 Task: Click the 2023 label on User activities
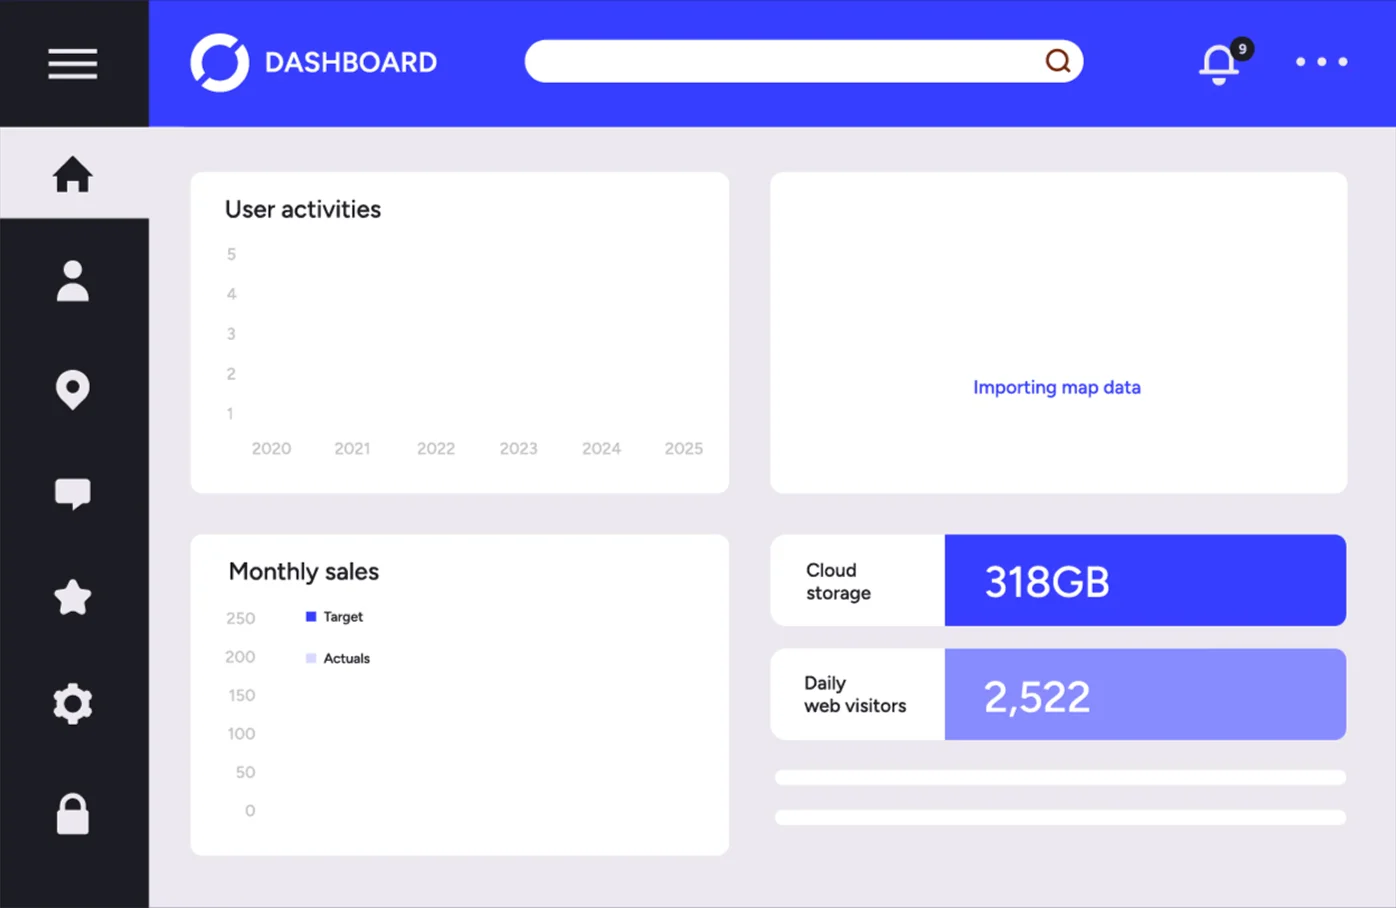(x=518, y=449)
